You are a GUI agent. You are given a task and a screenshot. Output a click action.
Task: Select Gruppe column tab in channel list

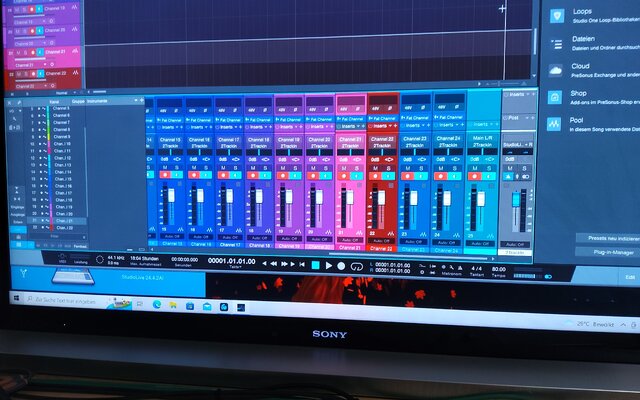pyautogui.click(x=78, y=101)
